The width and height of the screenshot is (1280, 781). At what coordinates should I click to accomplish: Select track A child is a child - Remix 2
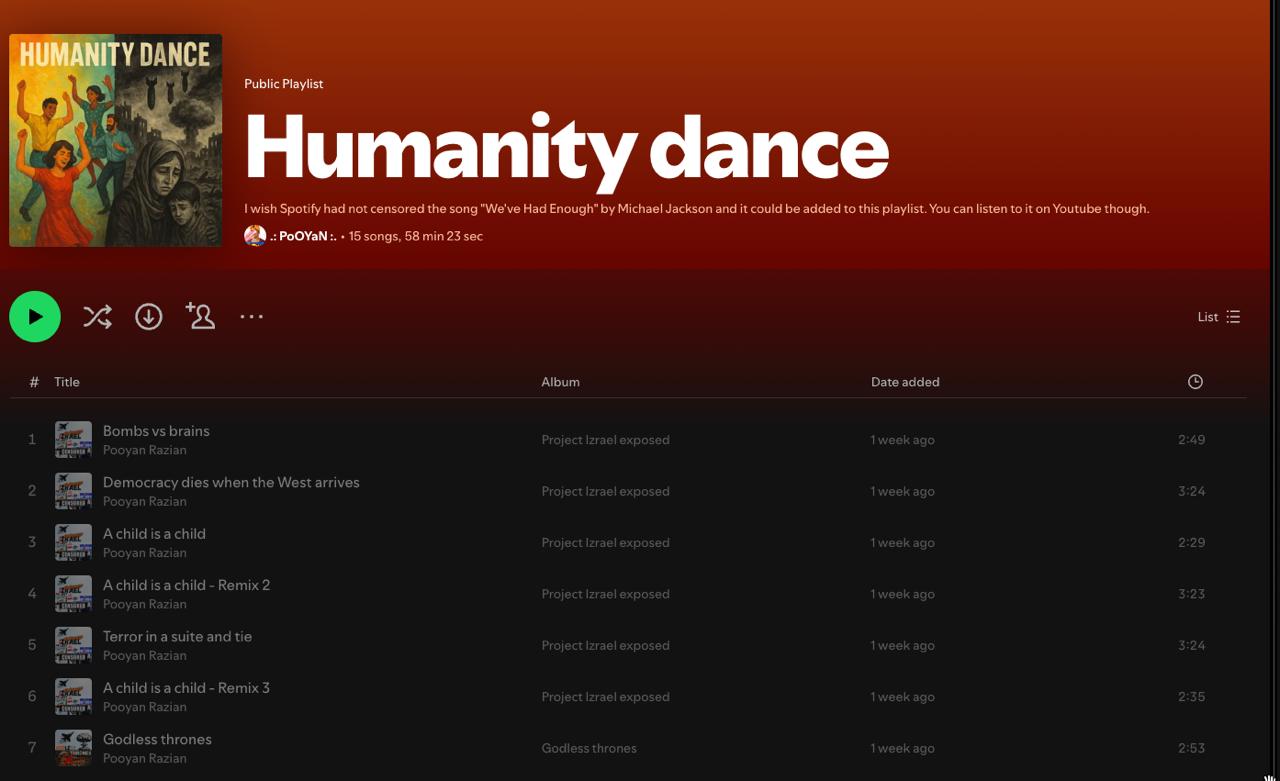(186, 585)
